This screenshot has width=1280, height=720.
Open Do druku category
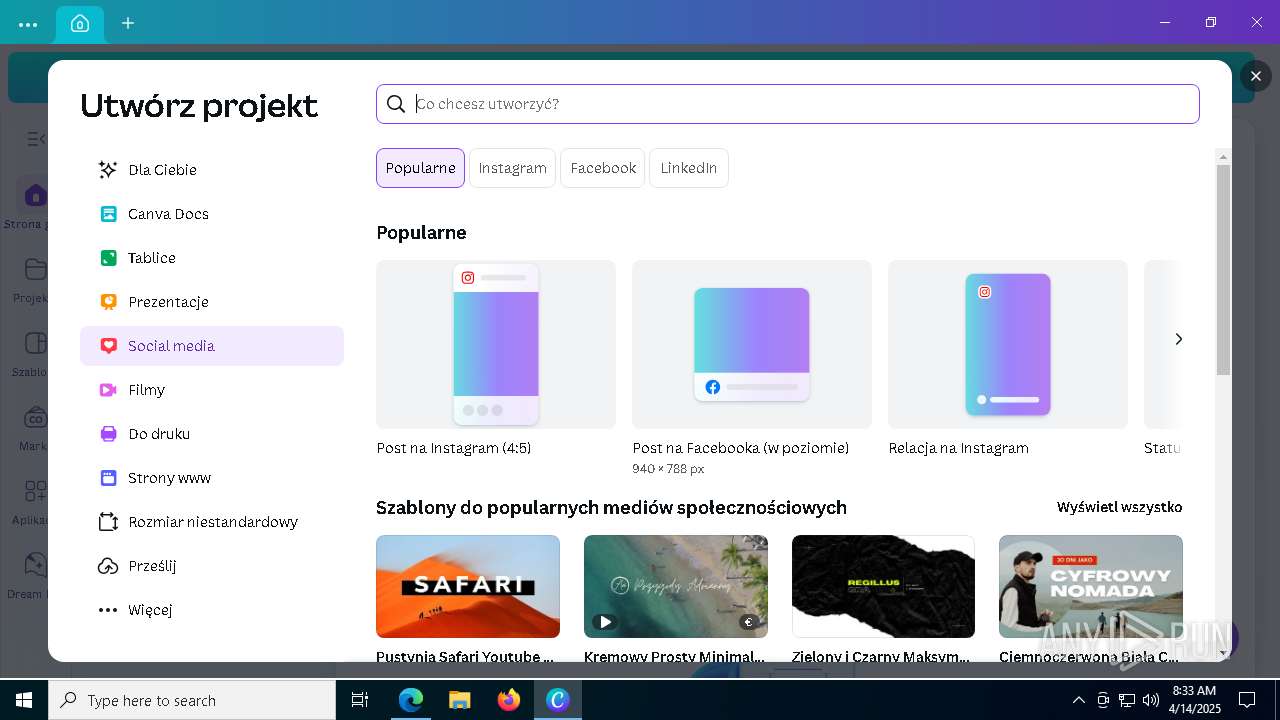pos(212,434)
